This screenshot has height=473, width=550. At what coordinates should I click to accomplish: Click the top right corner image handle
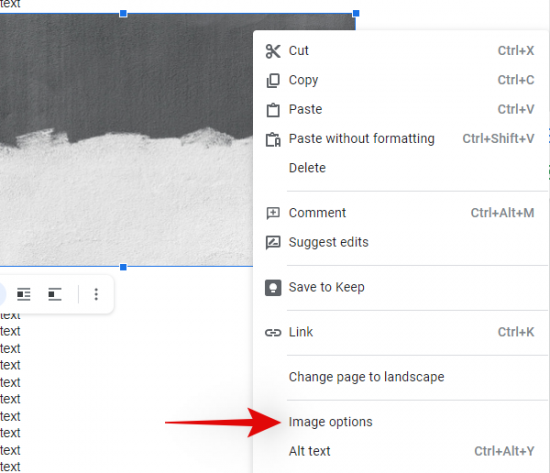tap(356, 13)
